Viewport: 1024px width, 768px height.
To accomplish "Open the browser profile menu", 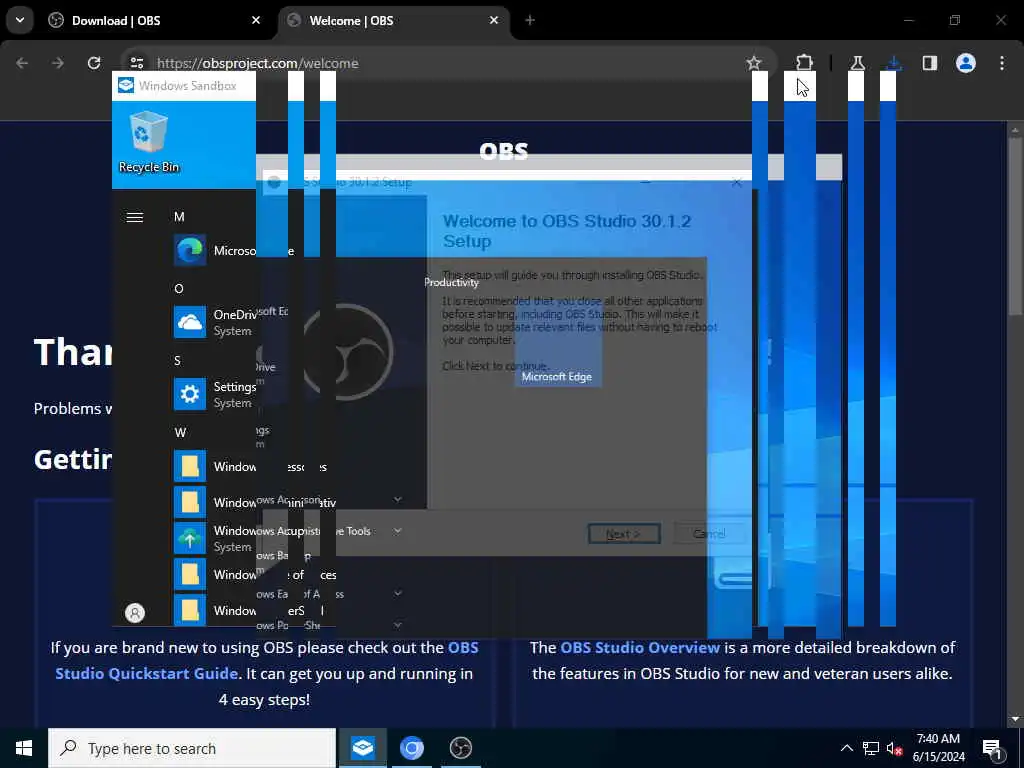I will tap(966, 63).
